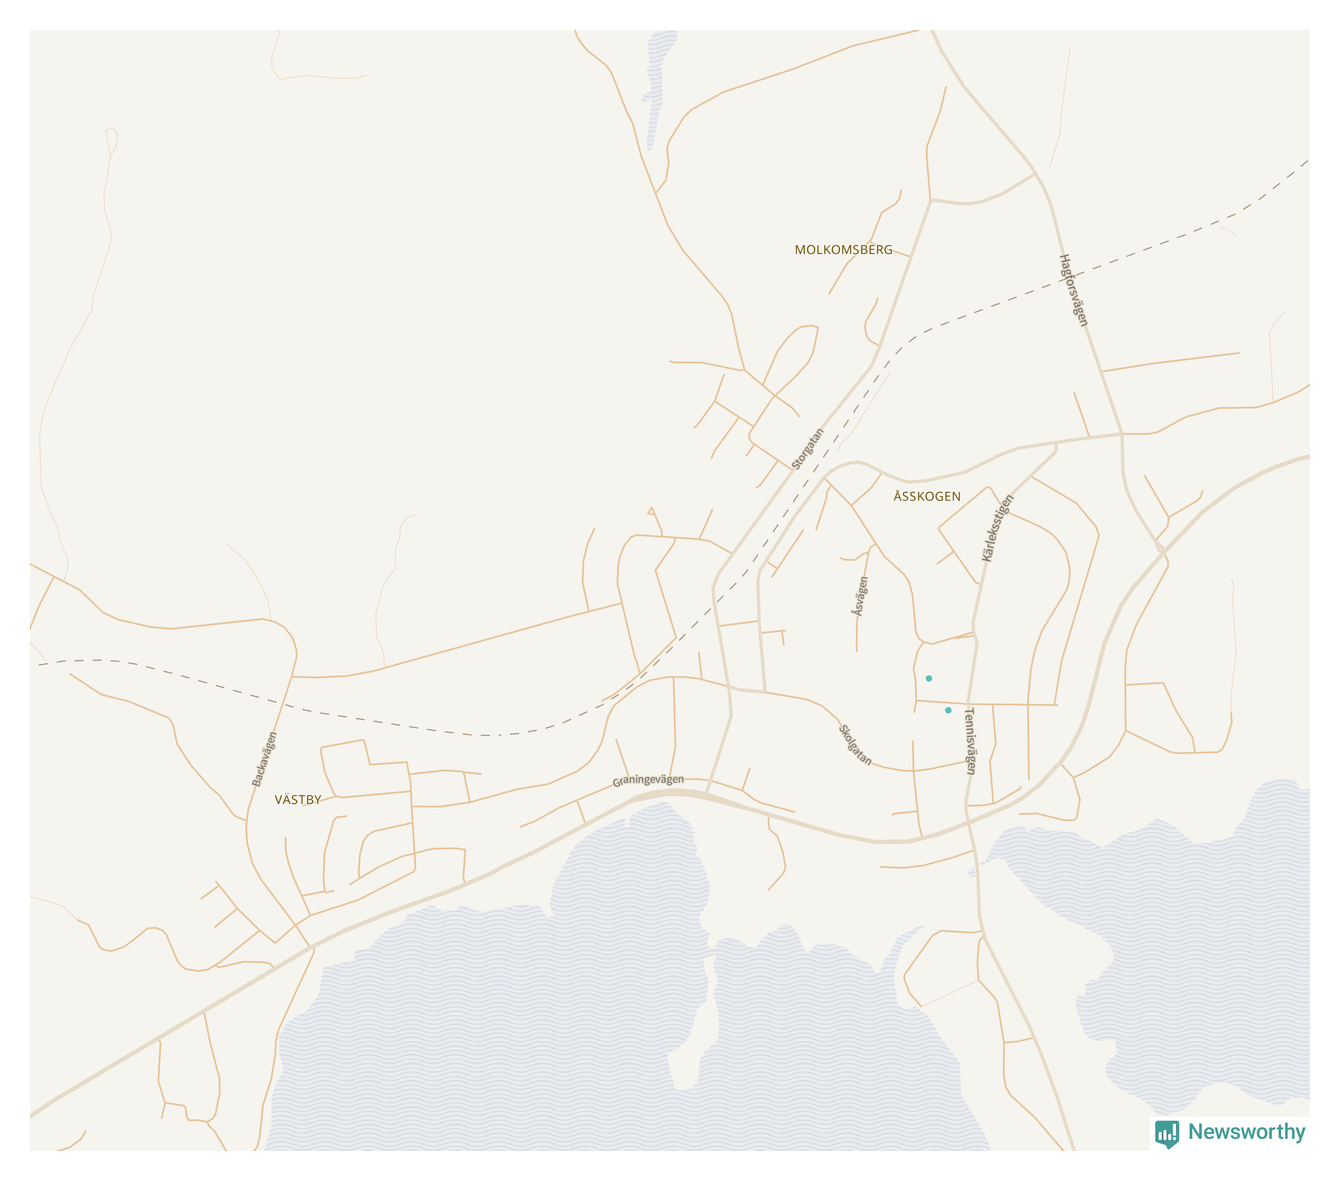
Task: Click the Storgatan street label
Action: [x=808, y=449]
